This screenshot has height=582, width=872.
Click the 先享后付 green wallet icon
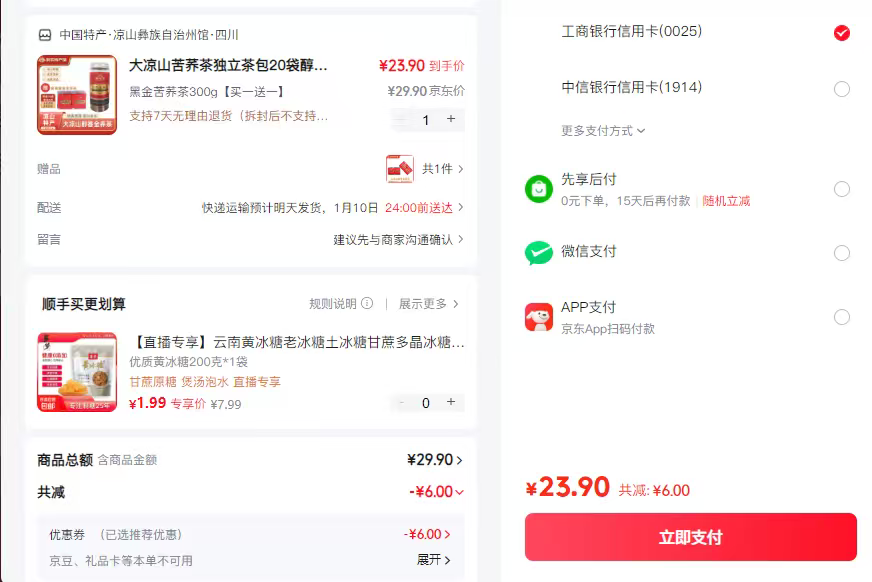click(537, 187)
